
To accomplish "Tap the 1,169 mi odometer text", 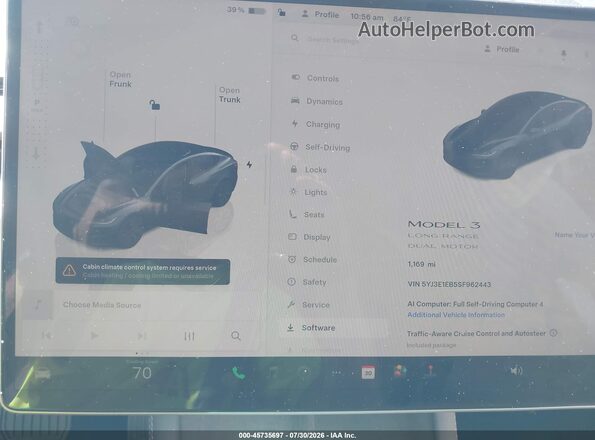I will point(421,264).
